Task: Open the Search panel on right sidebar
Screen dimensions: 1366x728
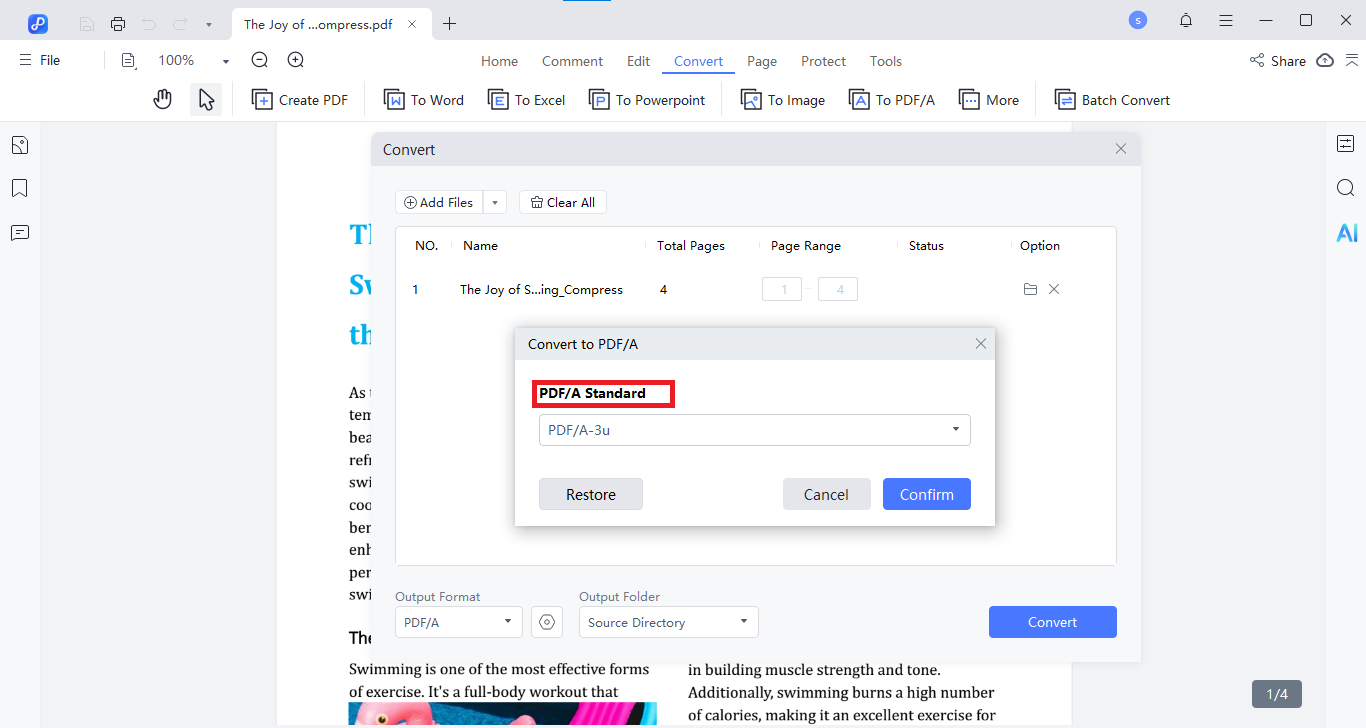Action: [x=1345, y=187]
